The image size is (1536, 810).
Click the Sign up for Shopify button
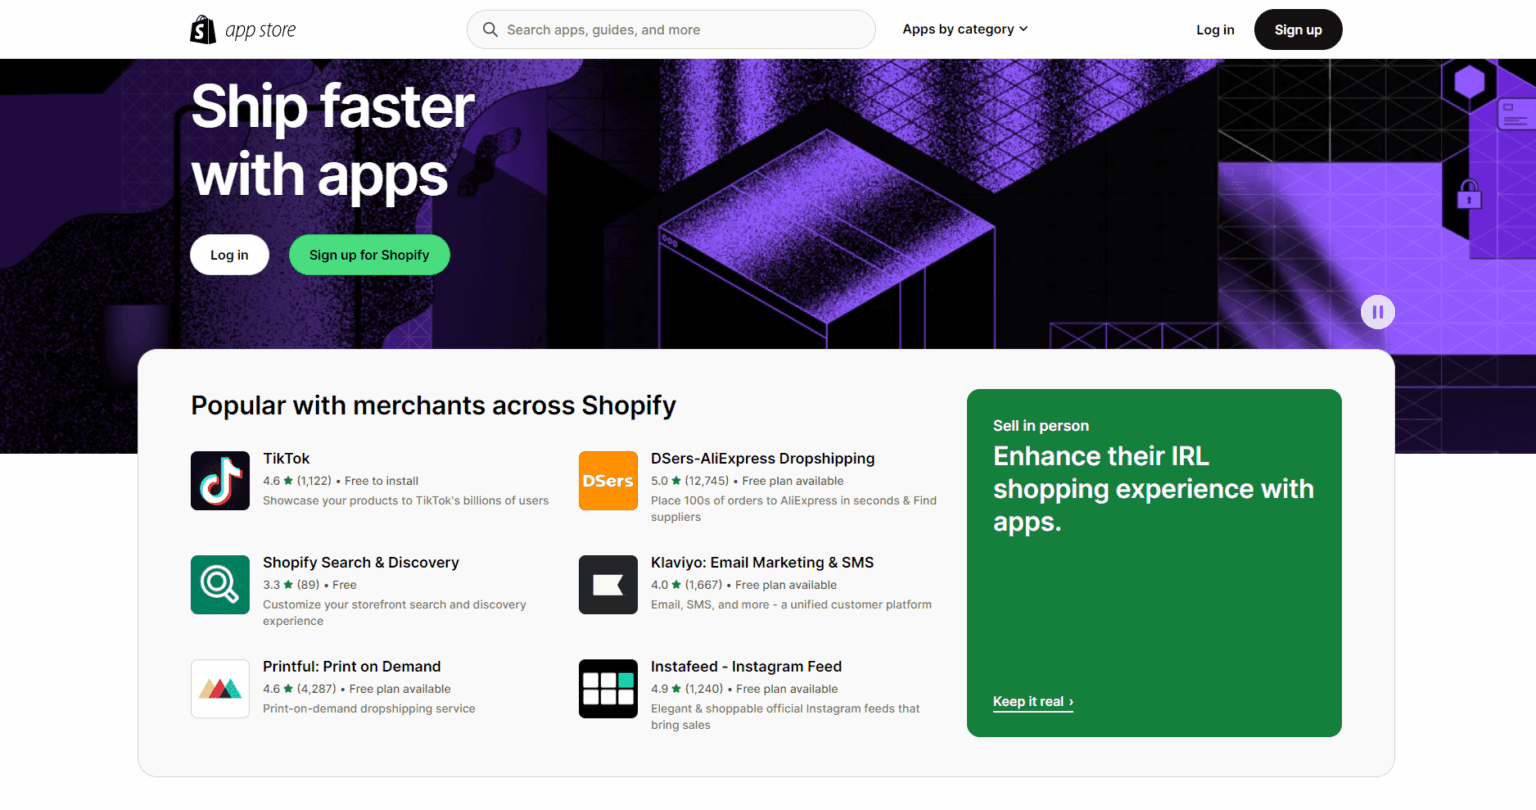point(369,254)
